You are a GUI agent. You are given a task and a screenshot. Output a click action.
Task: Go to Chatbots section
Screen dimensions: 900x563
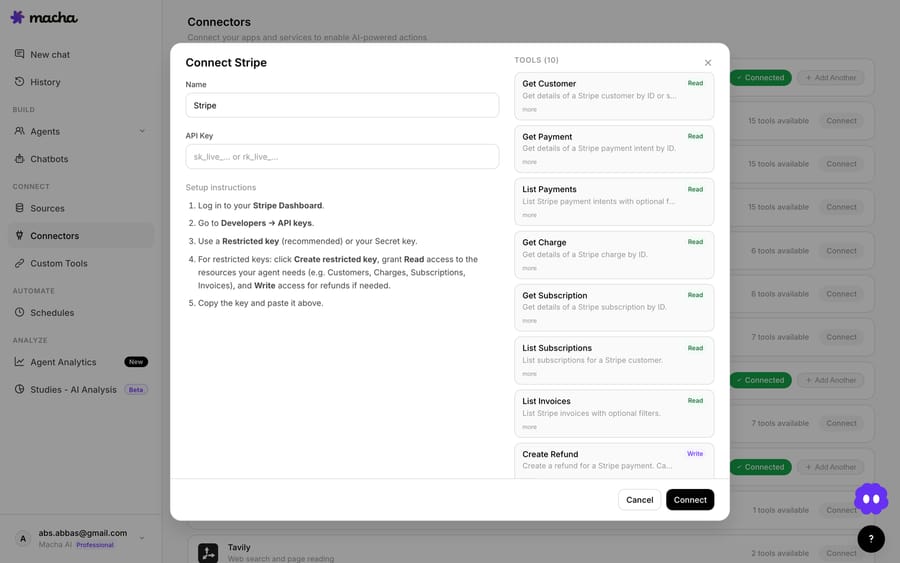coord(81,159)
